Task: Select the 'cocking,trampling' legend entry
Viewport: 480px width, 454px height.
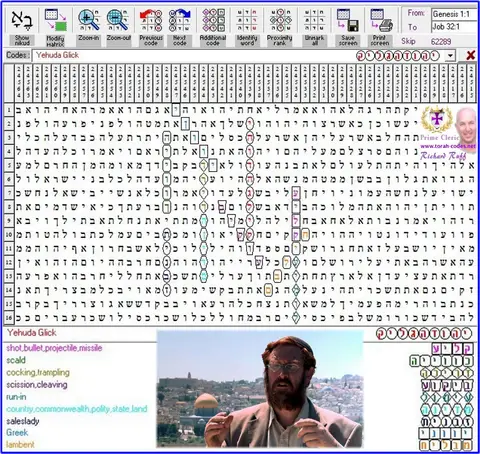Action: point(38,372)
